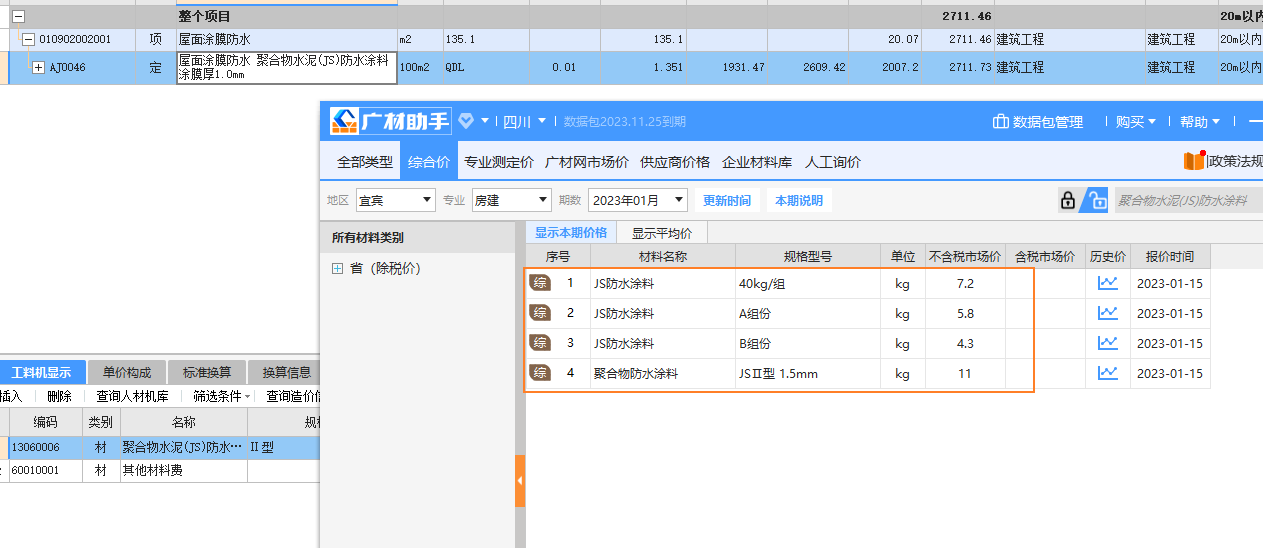
Task: Click the 删除 toolbar button
Action: point(59,396)
